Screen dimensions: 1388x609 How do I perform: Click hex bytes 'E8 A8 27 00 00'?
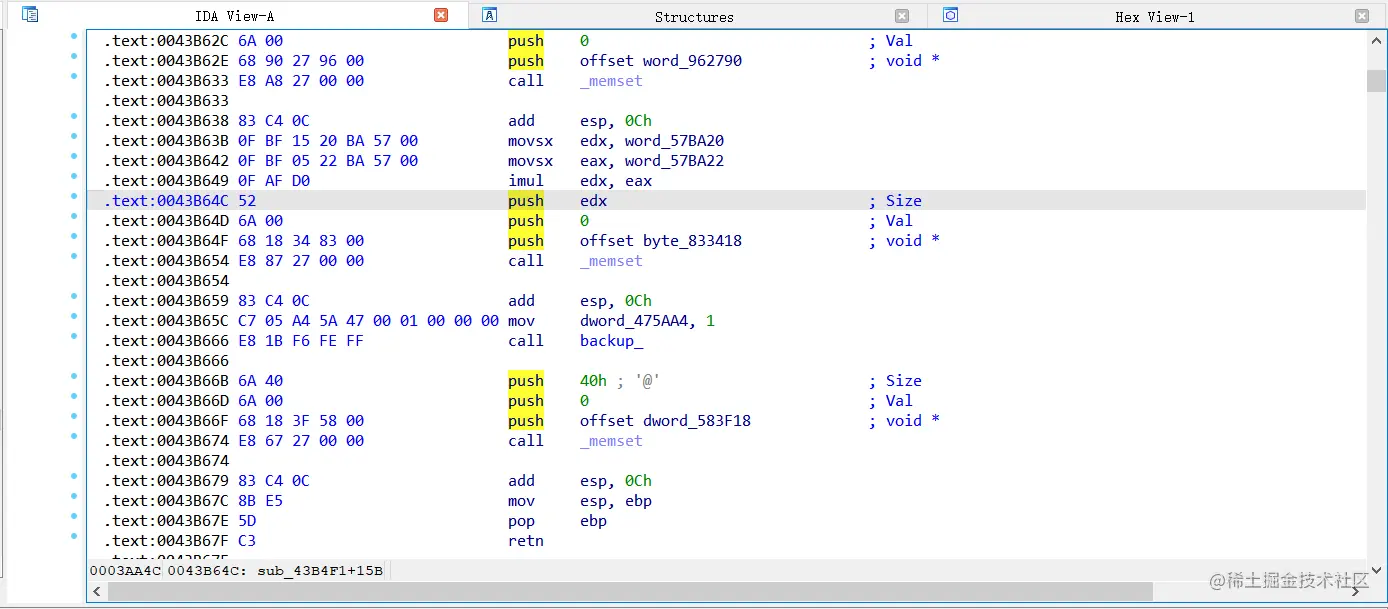pyautogui.click(x=301, y=81)
